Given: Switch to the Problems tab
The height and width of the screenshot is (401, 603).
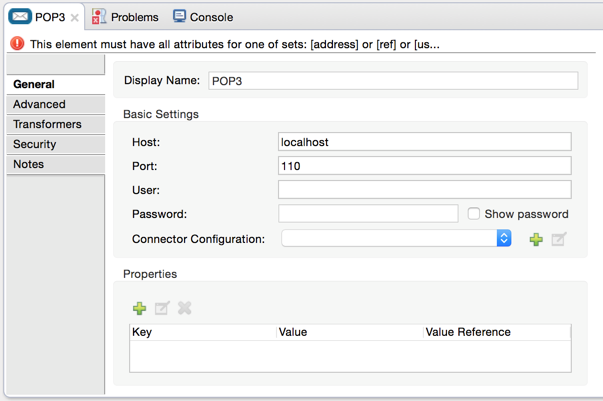Looking at the screenshot, I should click(x=125, y=17).
